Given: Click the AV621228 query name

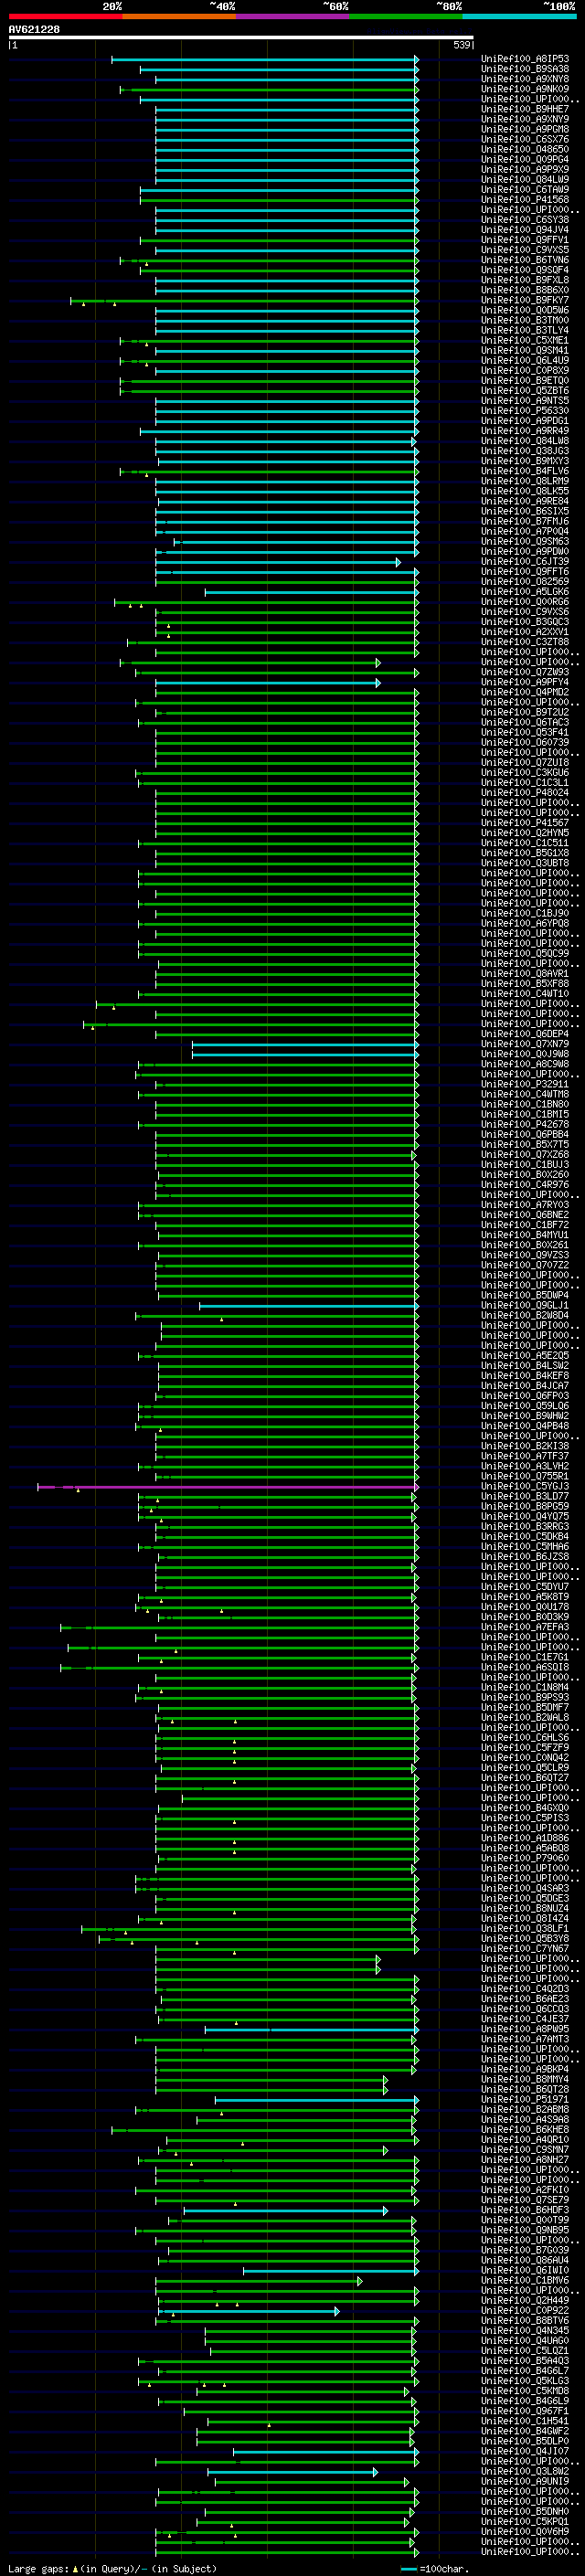Looking at the screenshot, I should point(34,30).
